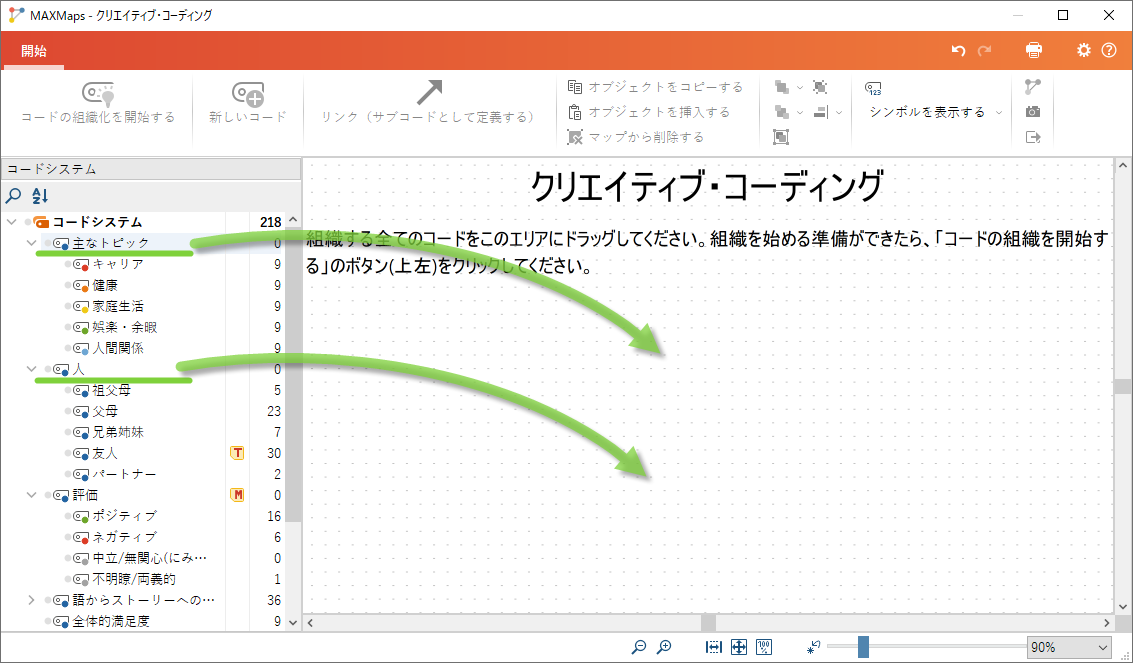Image resolution: width=1133 pixels, height=663 pixels.
Task: Click the link mode node icon
Action: pyautogui.click(x=1033, y=87)
